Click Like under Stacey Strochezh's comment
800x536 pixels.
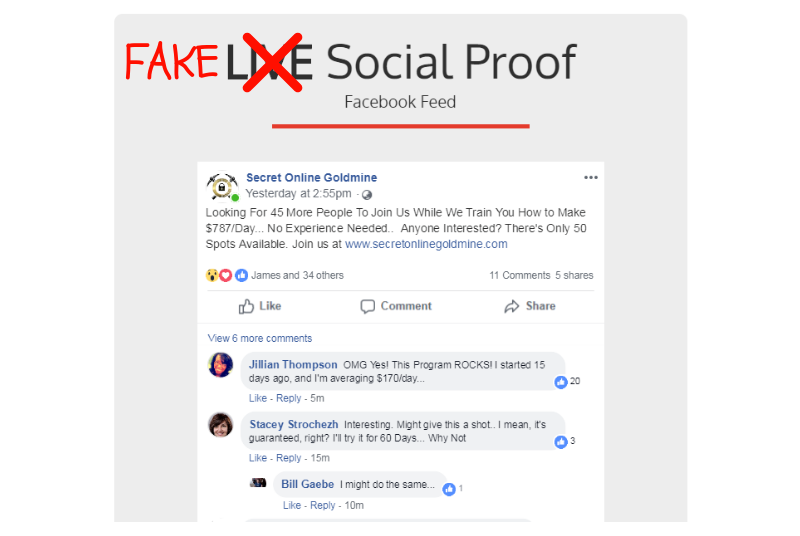(x=258, y=458)
